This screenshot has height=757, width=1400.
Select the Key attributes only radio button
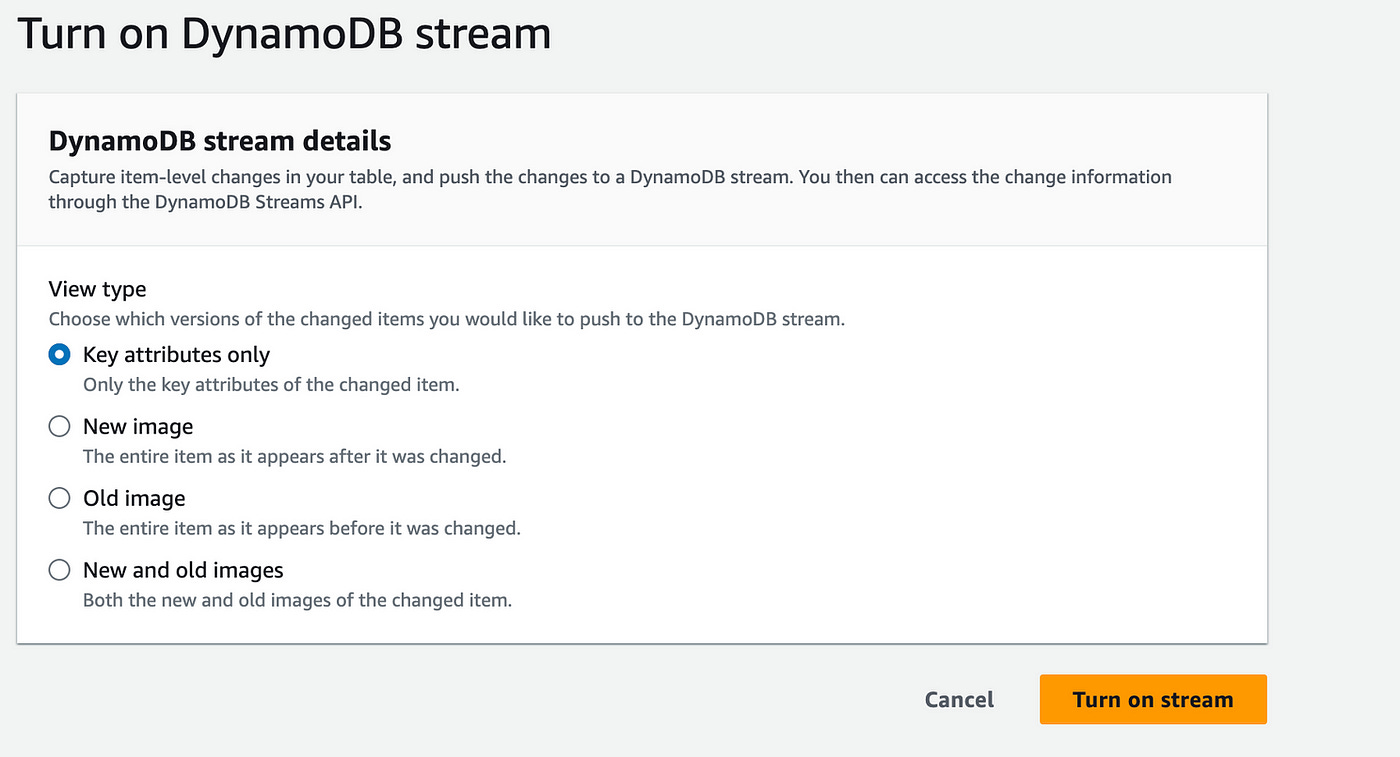[59, 354]
